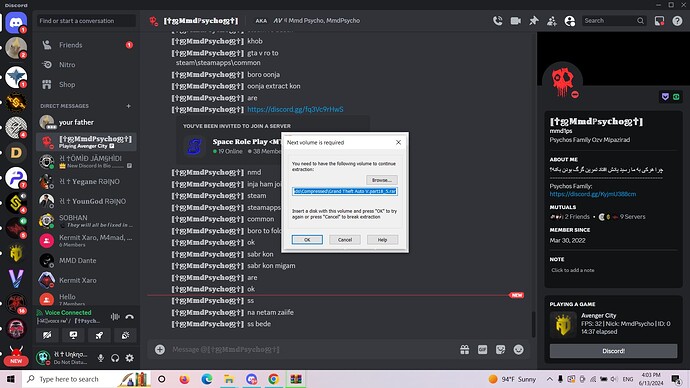
Task: Click the Psychos Family discord link
Action: click(592, 194)
